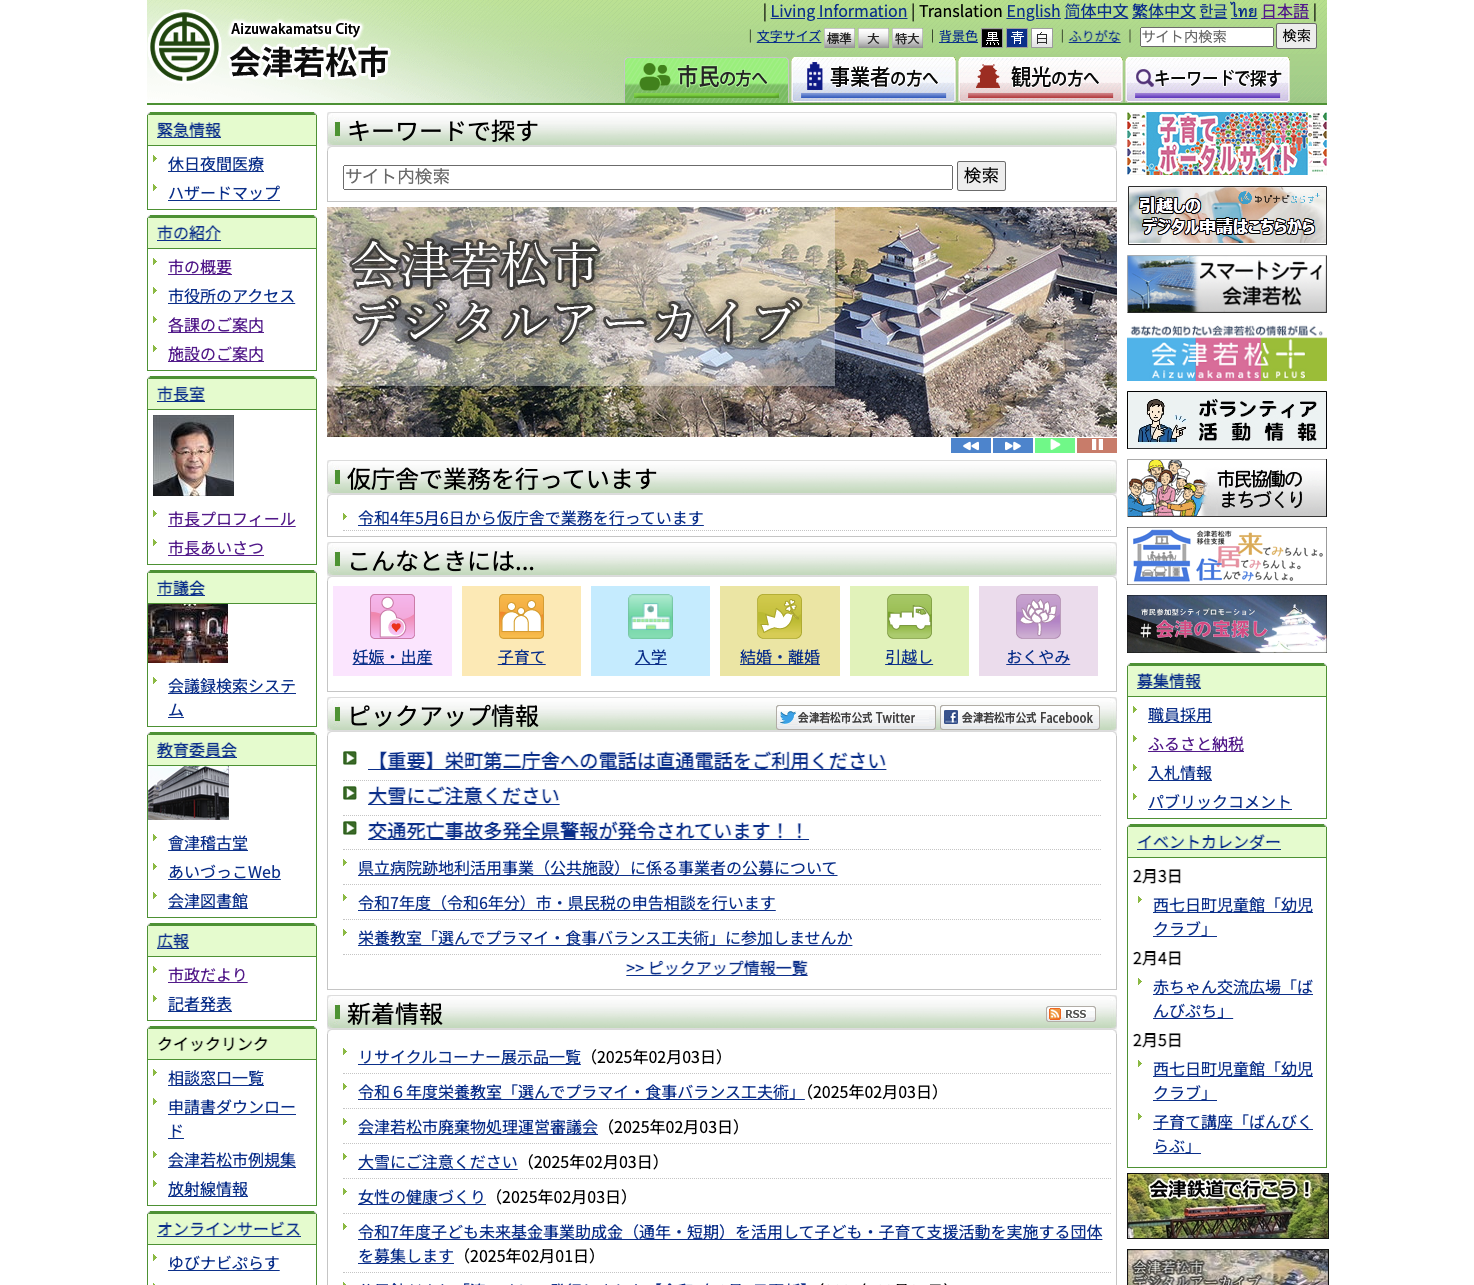The image size is (1474, 1285).
Task: Open the staff recruitment (職員採用) link
Action: click(x=1180, y=715)
